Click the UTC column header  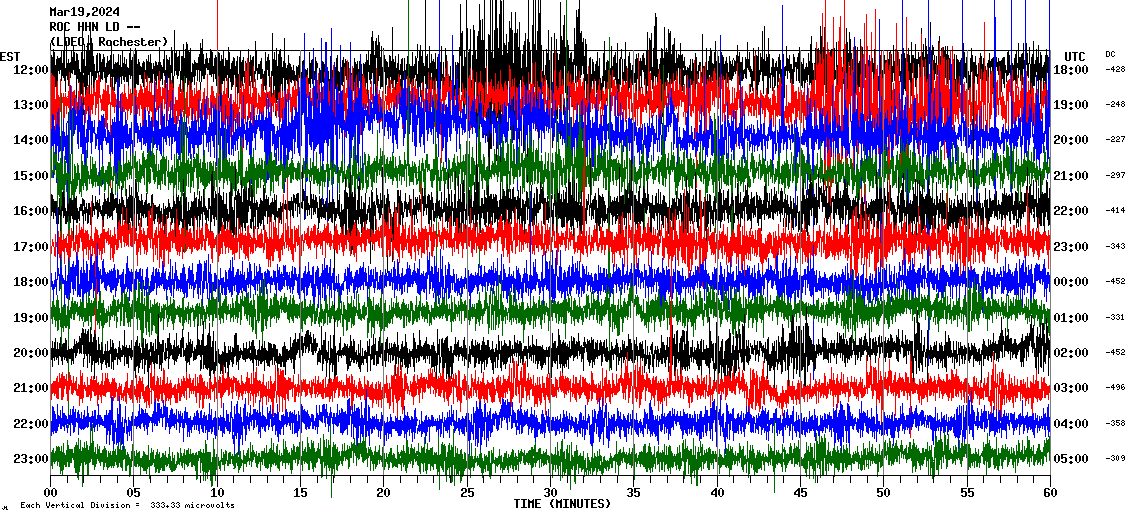(1074, 56)
